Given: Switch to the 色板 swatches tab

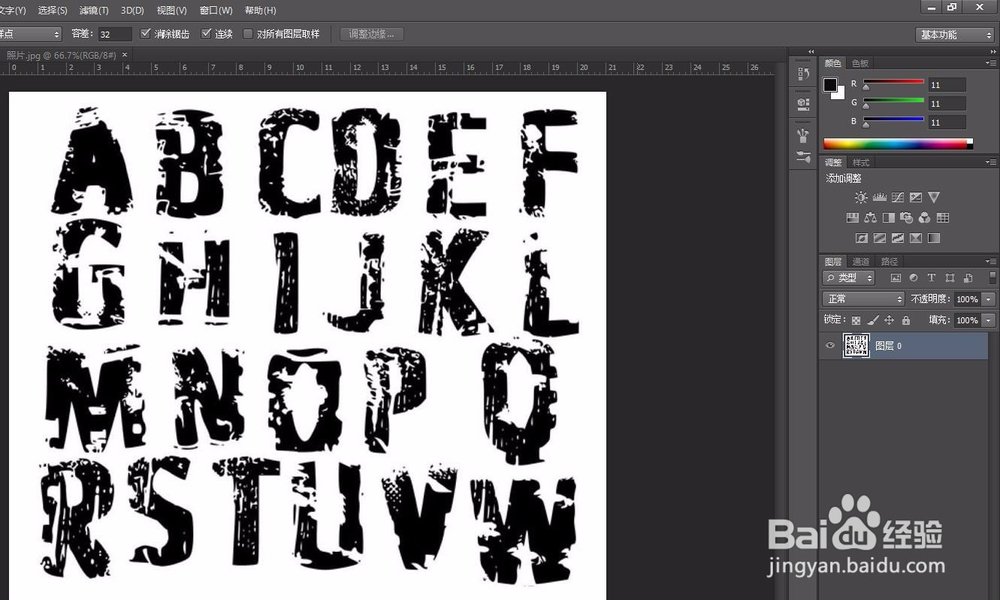Looking at the screenshot, I should (x=860, y=63).
